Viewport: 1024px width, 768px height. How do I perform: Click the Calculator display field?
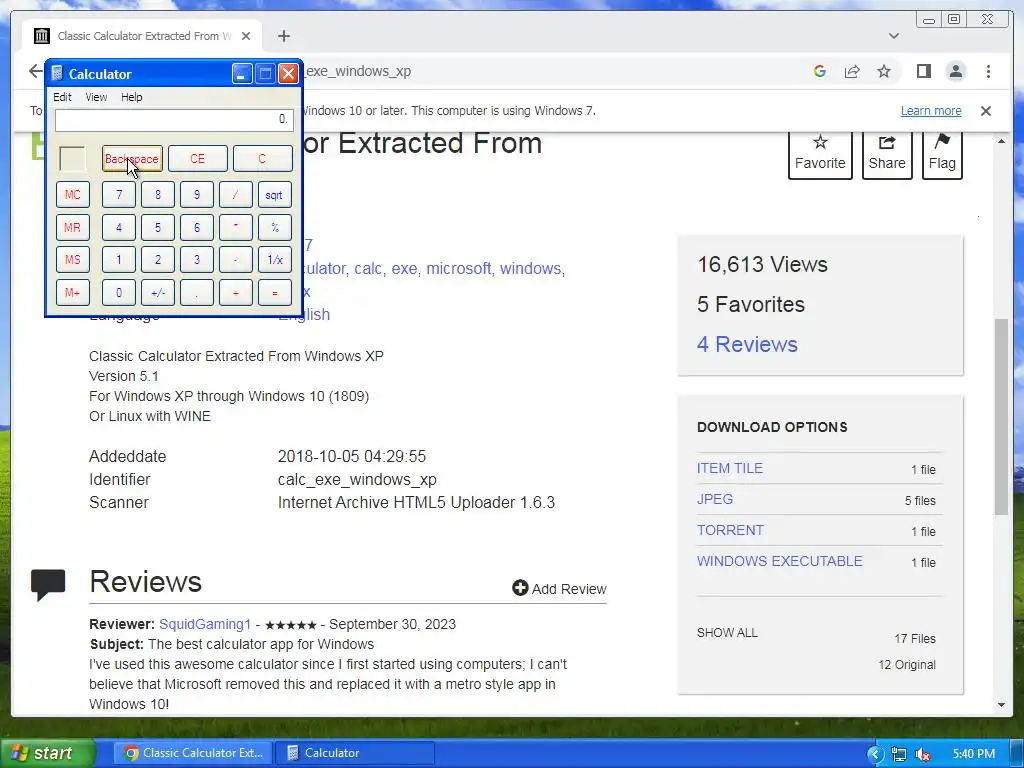pos(174,120)
